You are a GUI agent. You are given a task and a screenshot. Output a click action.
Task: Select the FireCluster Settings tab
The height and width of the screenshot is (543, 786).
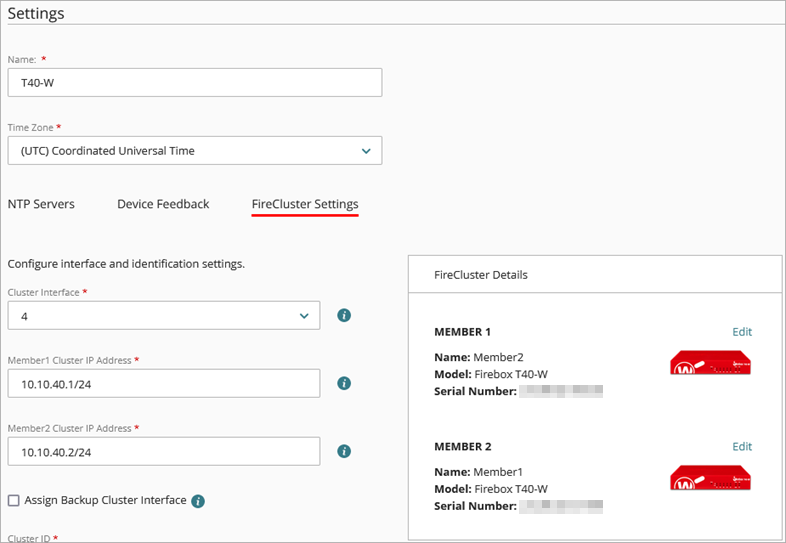[305, 204]
